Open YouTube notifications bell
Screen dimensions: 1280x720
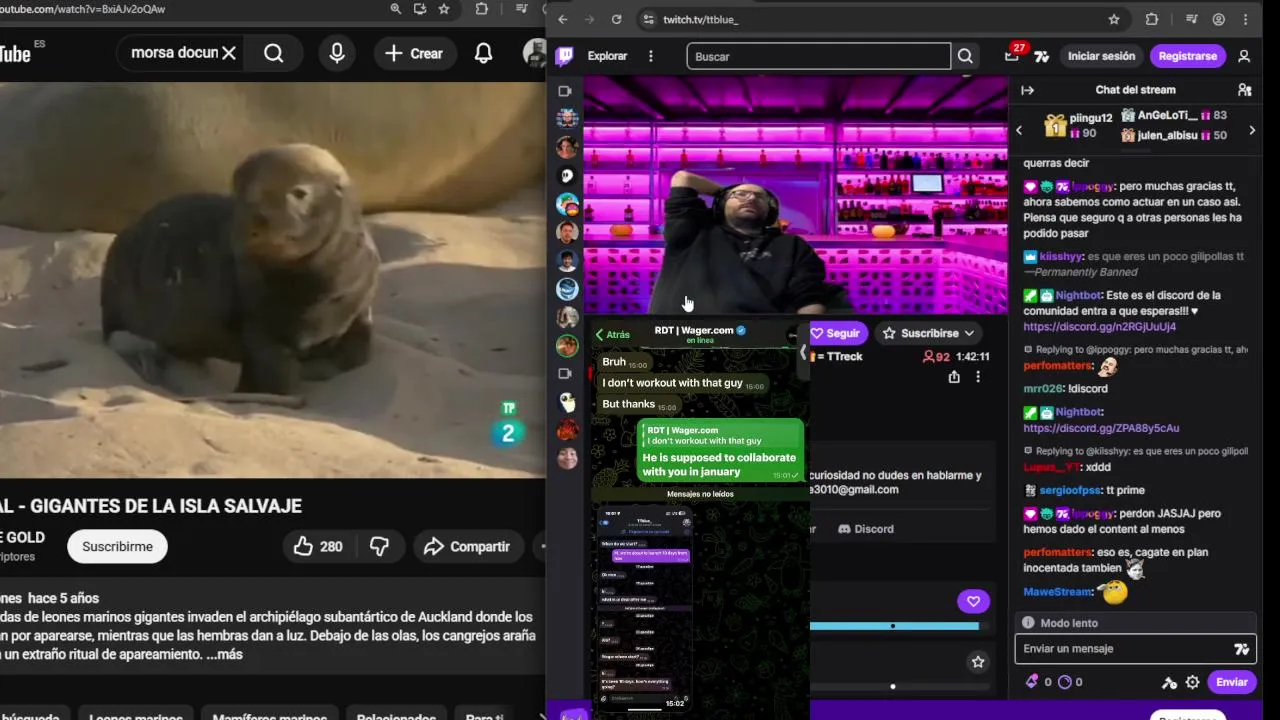pos(483,53)
